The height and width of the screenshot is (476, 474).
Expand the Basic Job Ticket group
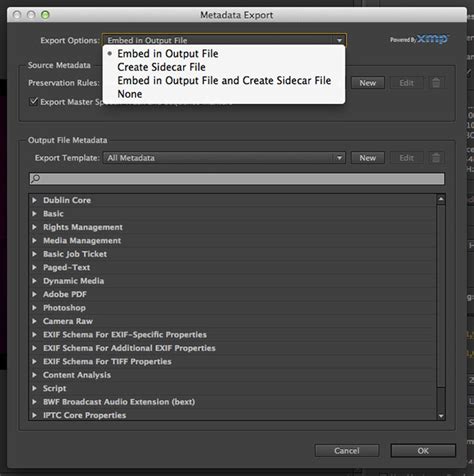34,254
